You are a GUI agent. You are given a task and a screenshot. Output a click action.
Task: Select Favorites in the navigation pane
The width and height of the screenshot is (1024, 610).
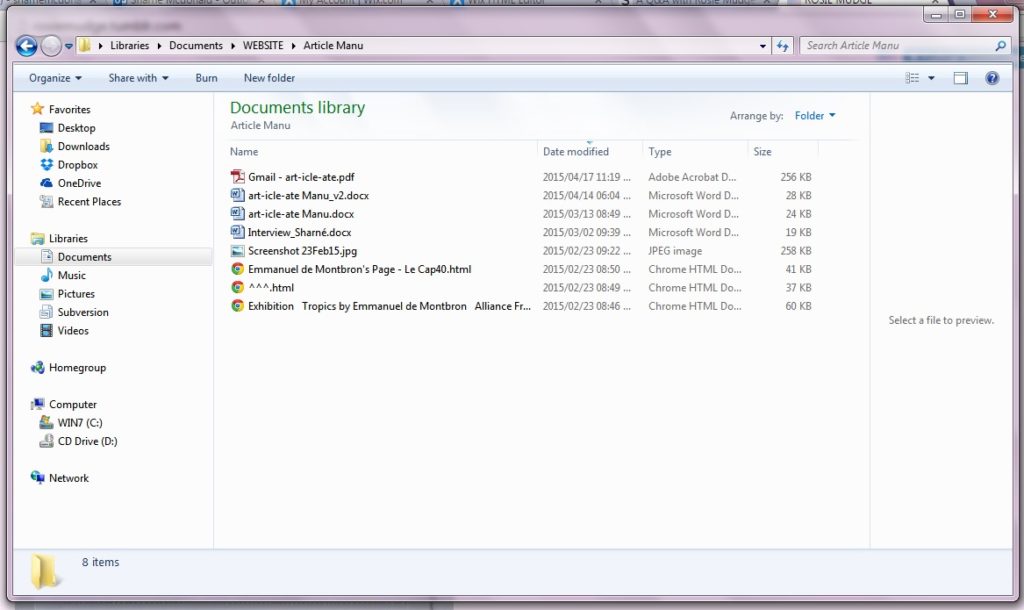coord(69,110)
